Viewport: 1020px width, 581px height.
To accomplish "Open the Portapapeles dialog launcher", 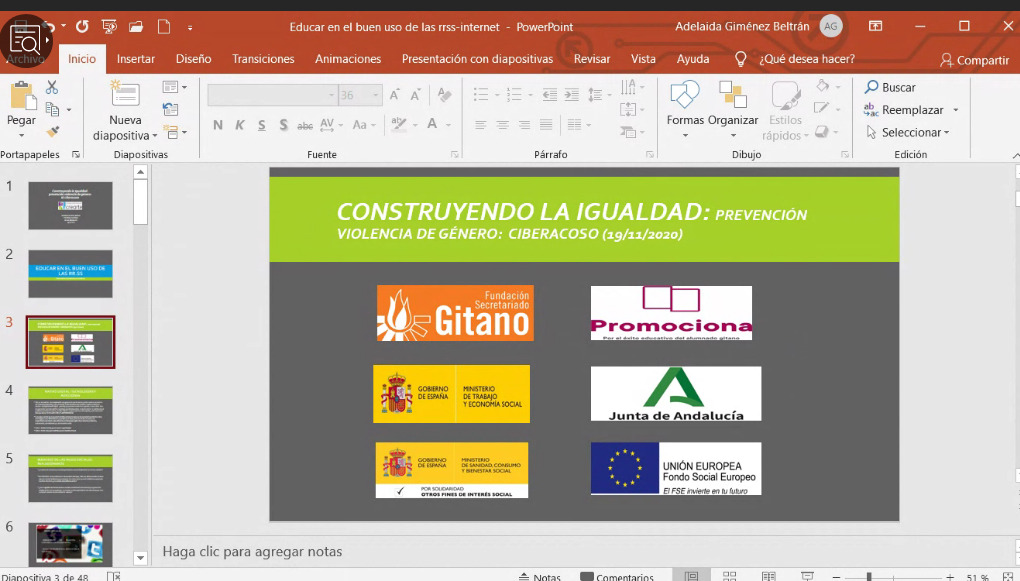I will click(76, 155).
